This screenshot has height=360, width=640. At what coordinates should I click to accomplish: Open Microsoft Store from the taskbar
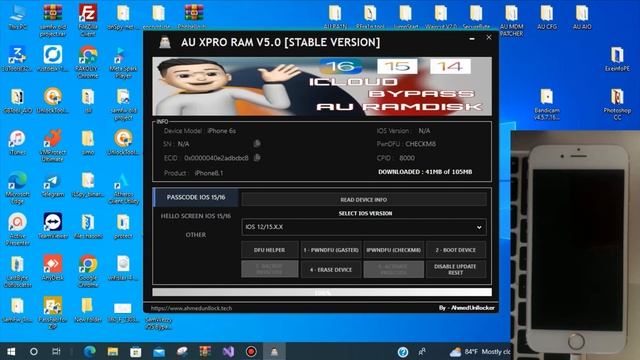(136, 351)
